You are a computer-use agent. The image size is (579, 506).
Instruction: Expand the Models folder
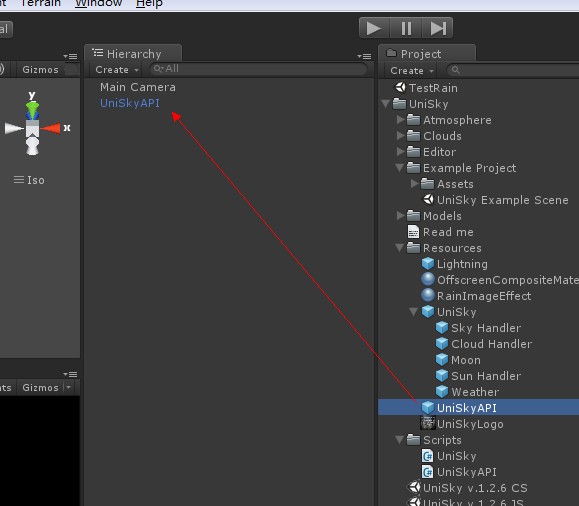[x=400, y=215]
